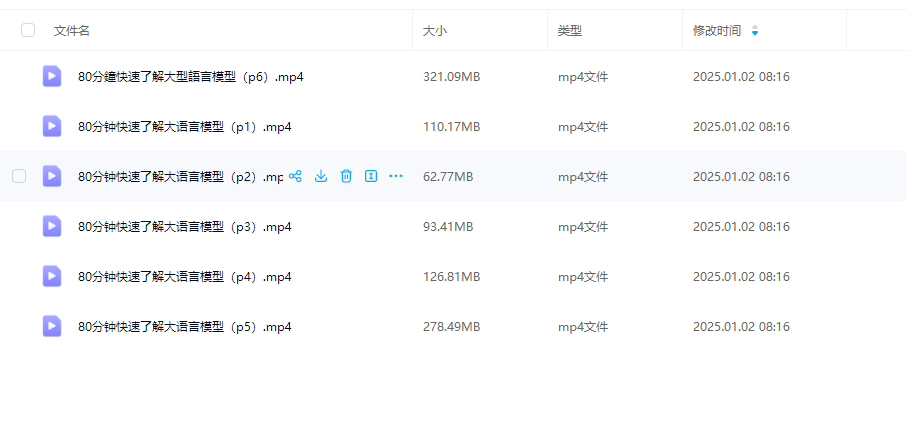Open the p3 mp4 file name

click(185, 226)
